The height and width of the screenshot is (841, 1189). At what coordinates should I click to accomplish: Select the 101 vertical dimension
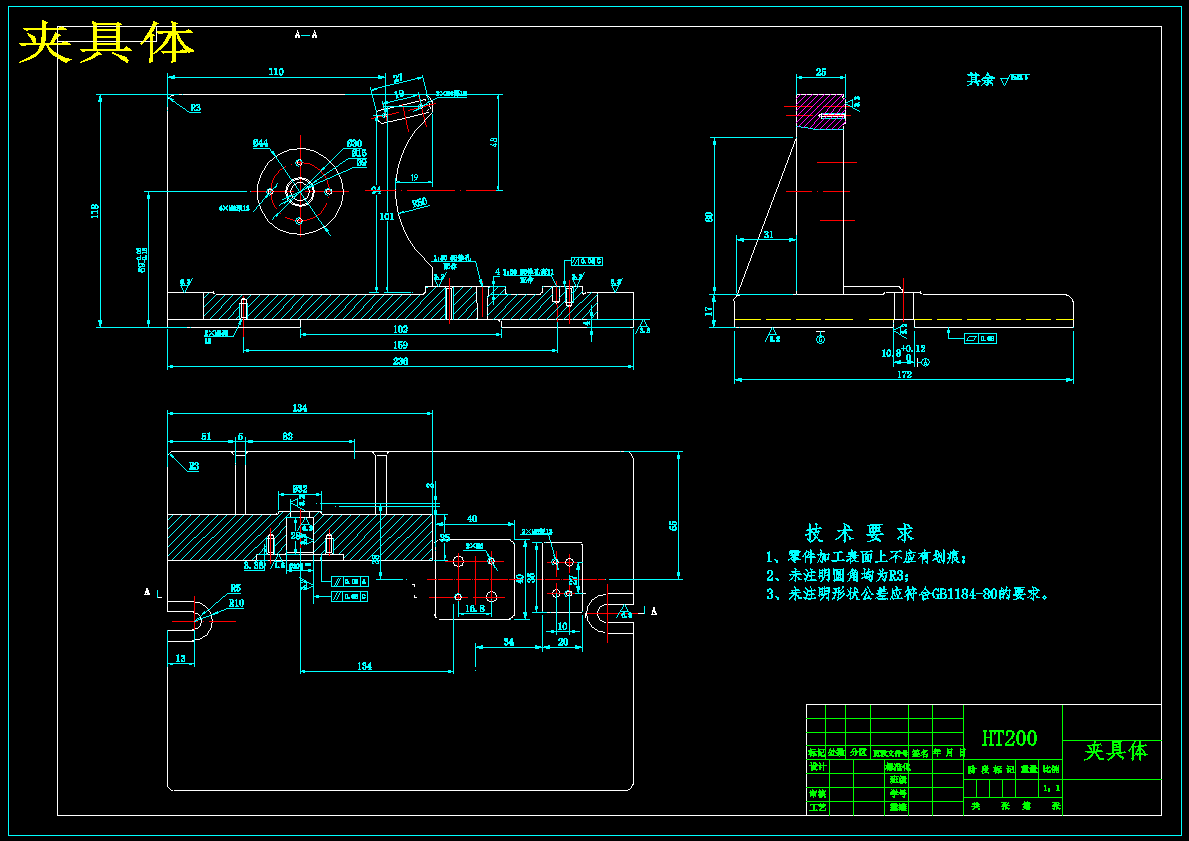click(x=386, y=216)
